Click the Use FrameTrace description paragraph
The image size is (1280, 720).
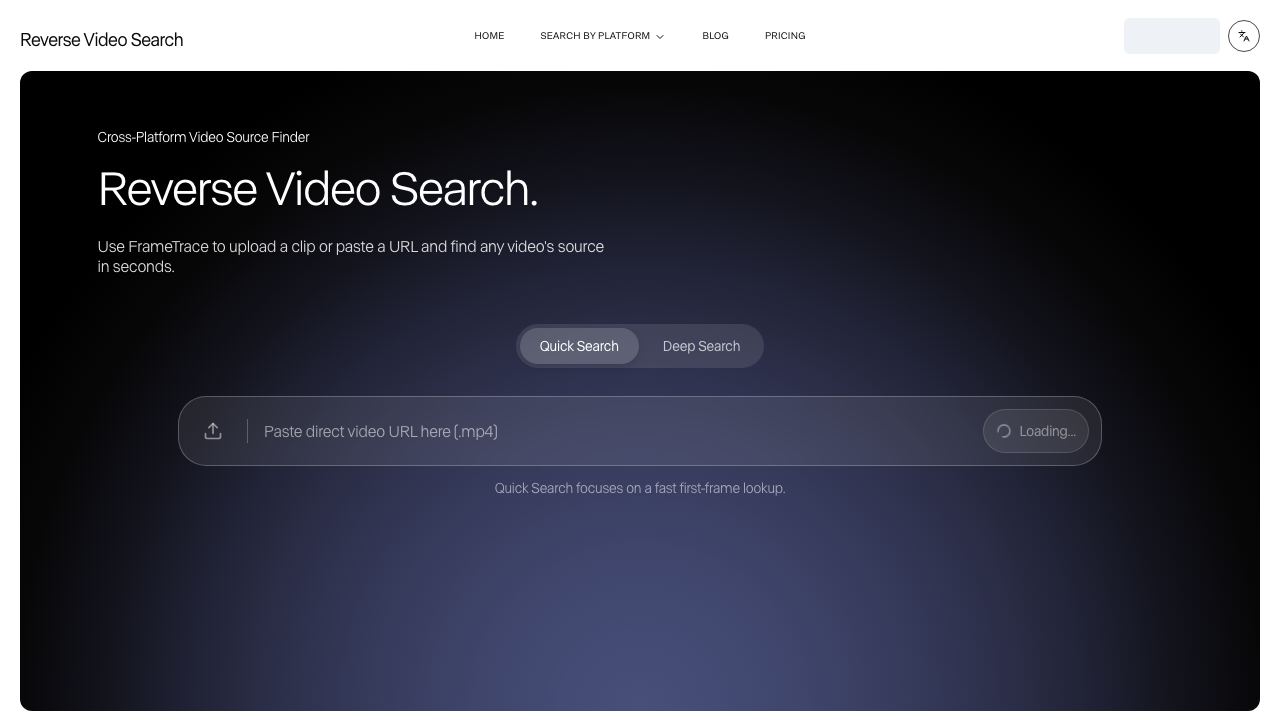coord(351,256)
